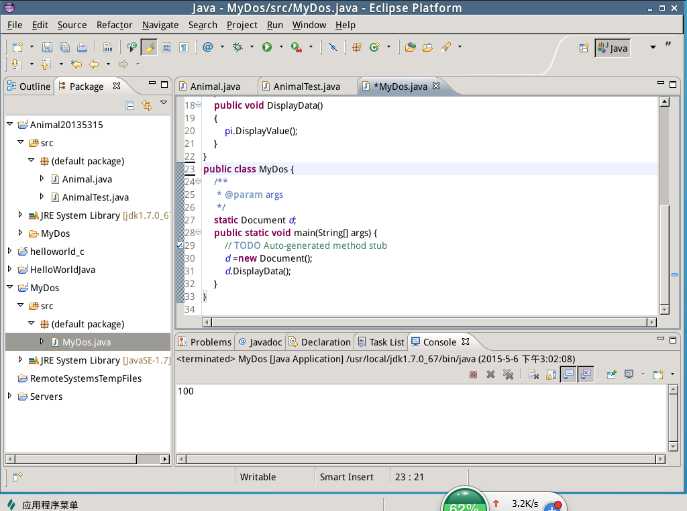The image size is (687, 511).
Task: Toggle Show Console on standard output
Action: [x=568, y=374]
